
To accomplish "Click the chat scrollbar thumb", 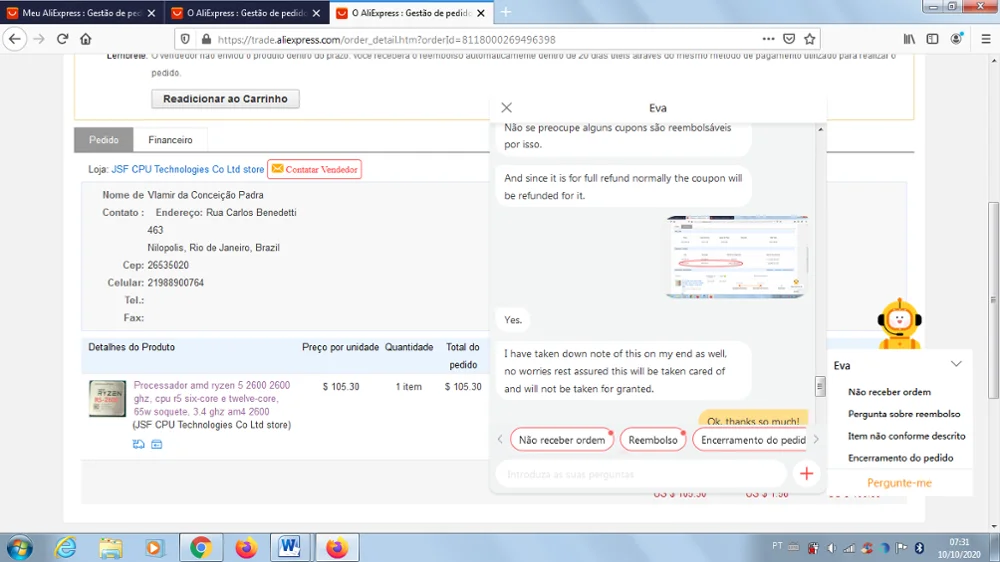I will pyautogui.click(x=820, y=386).
